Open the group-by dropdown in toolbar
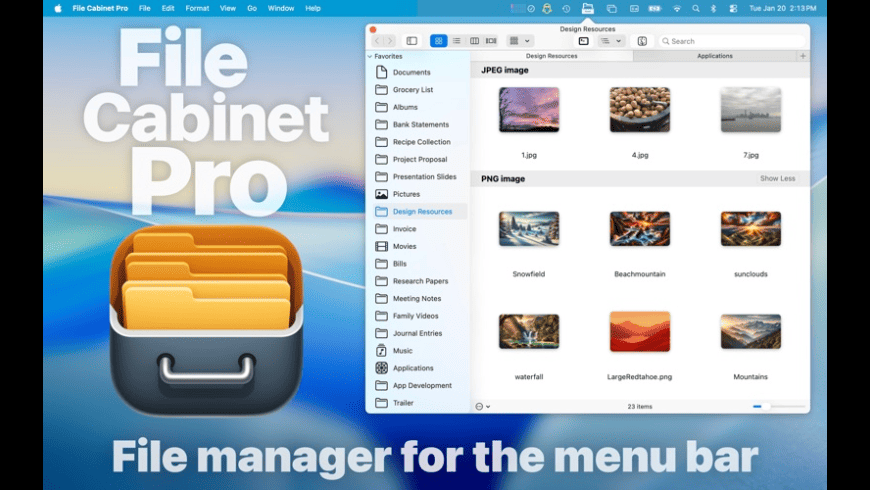The height and width of the screenshot is (490, 870). coord(520,41)
